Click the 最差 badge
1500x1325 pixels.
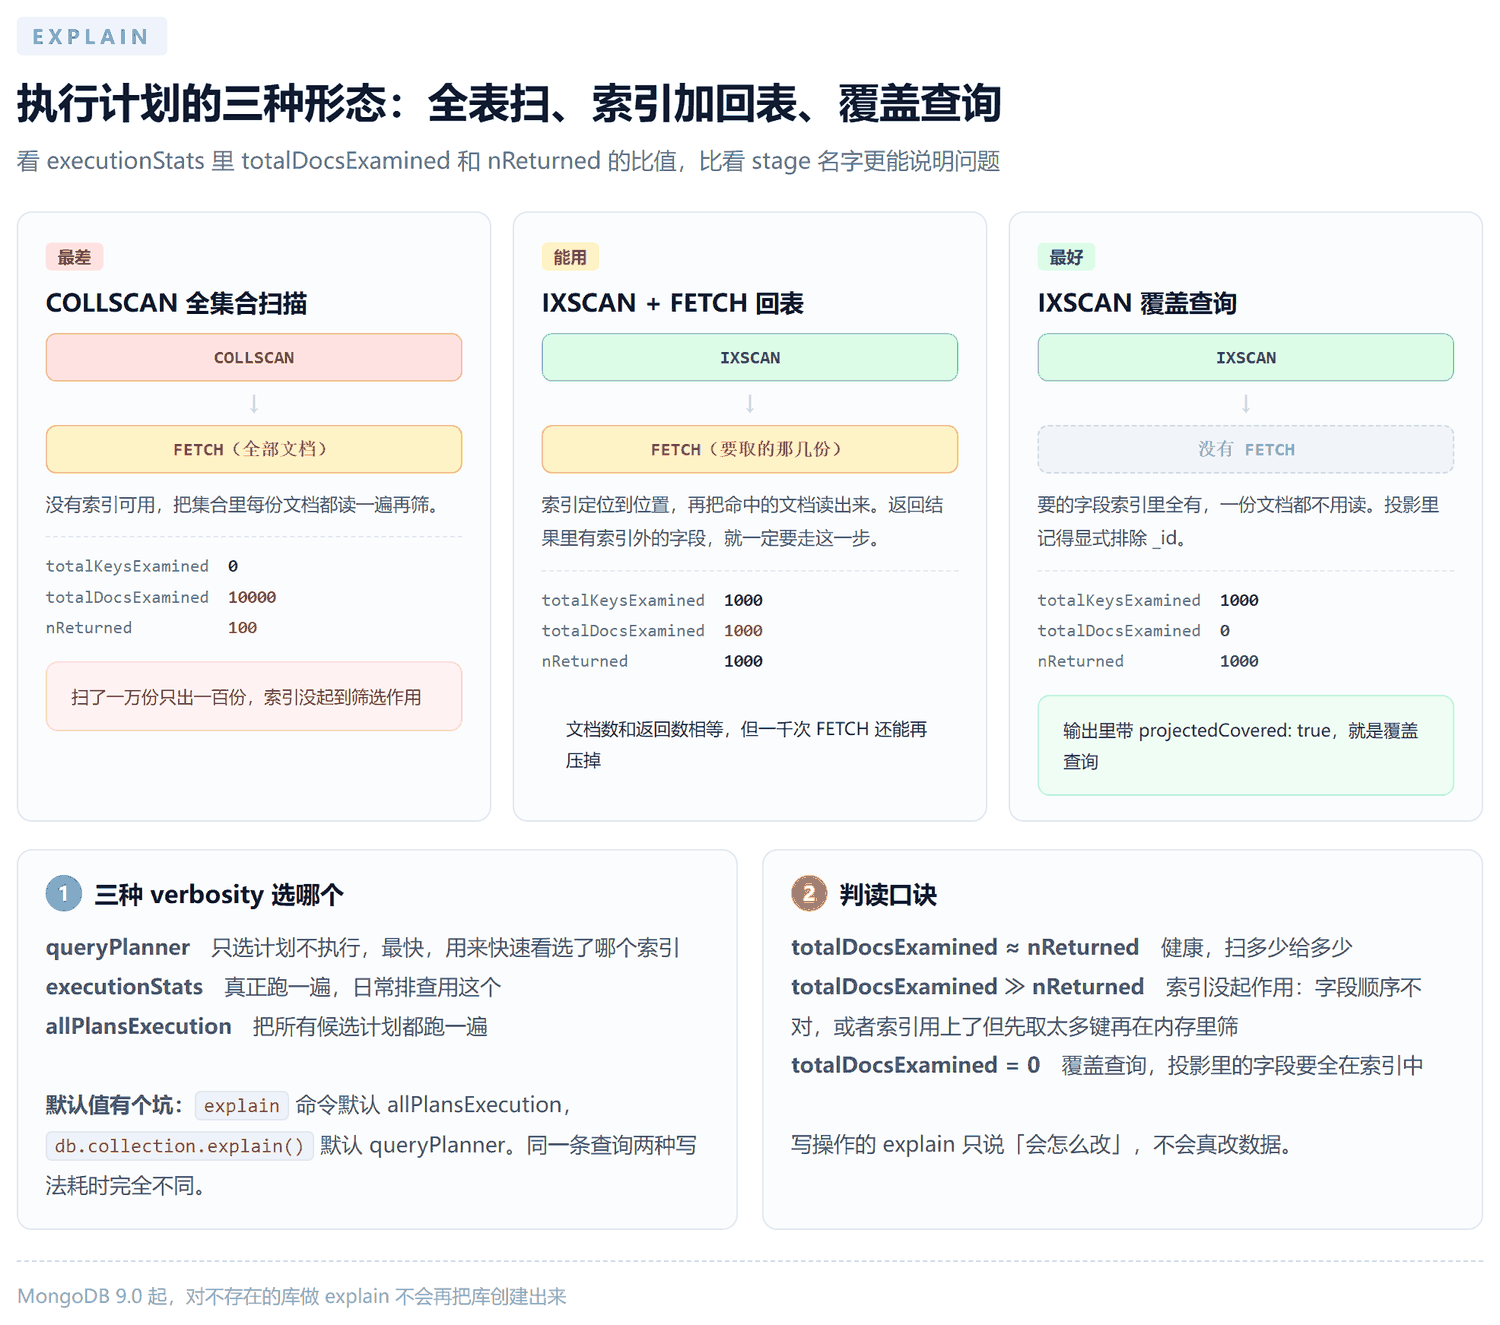pyautogui.click(x=74, y=257)
